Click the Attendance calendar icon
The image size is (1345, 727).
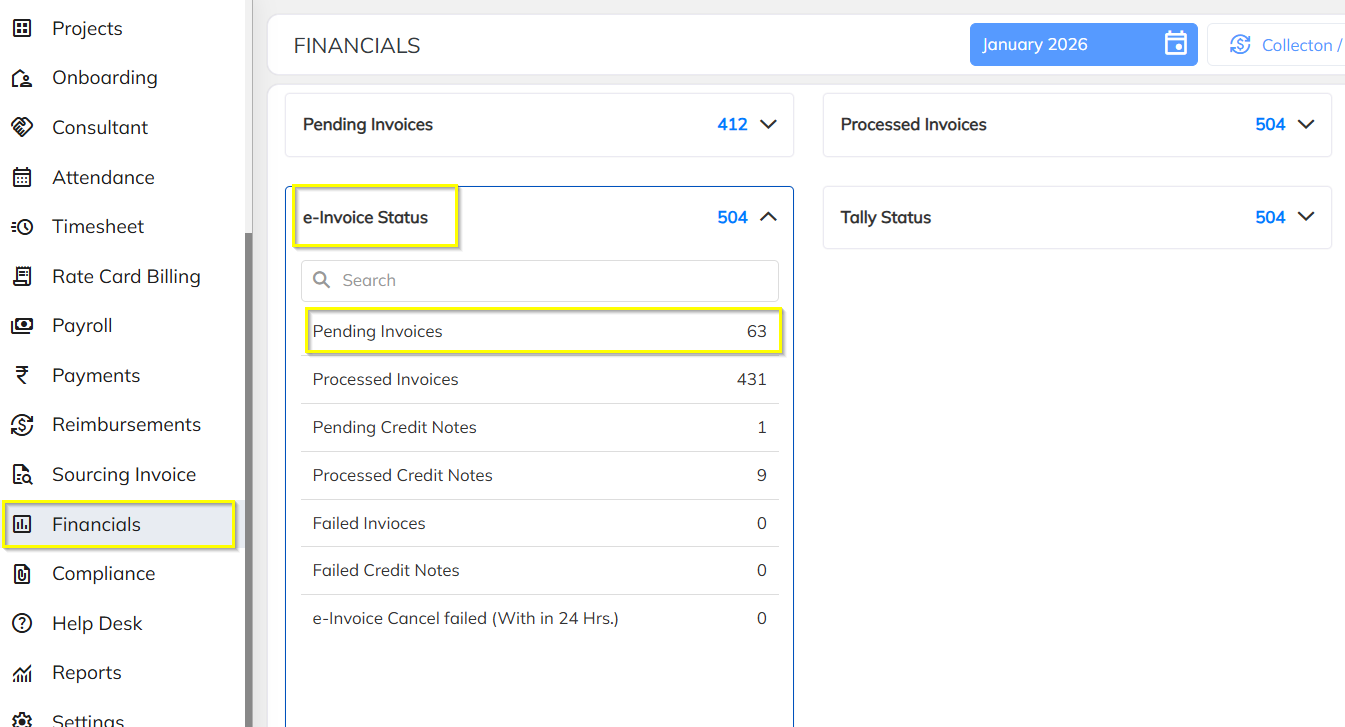pos(22,177)
